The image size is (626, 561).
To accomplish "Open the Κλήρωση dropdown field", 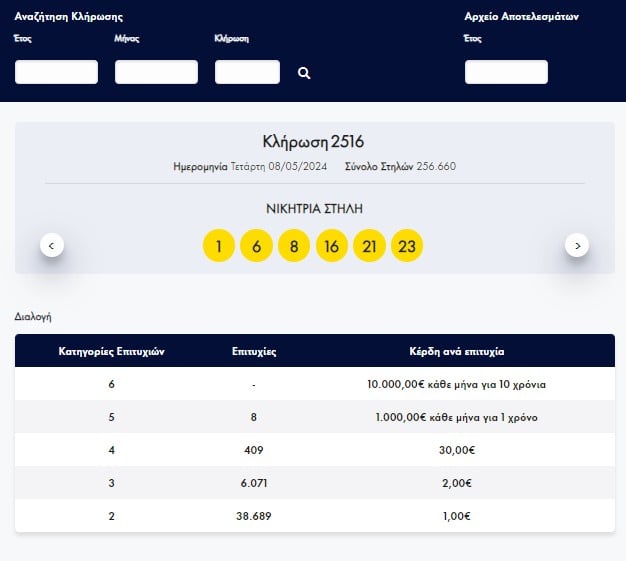I will [x=247, y=72].
